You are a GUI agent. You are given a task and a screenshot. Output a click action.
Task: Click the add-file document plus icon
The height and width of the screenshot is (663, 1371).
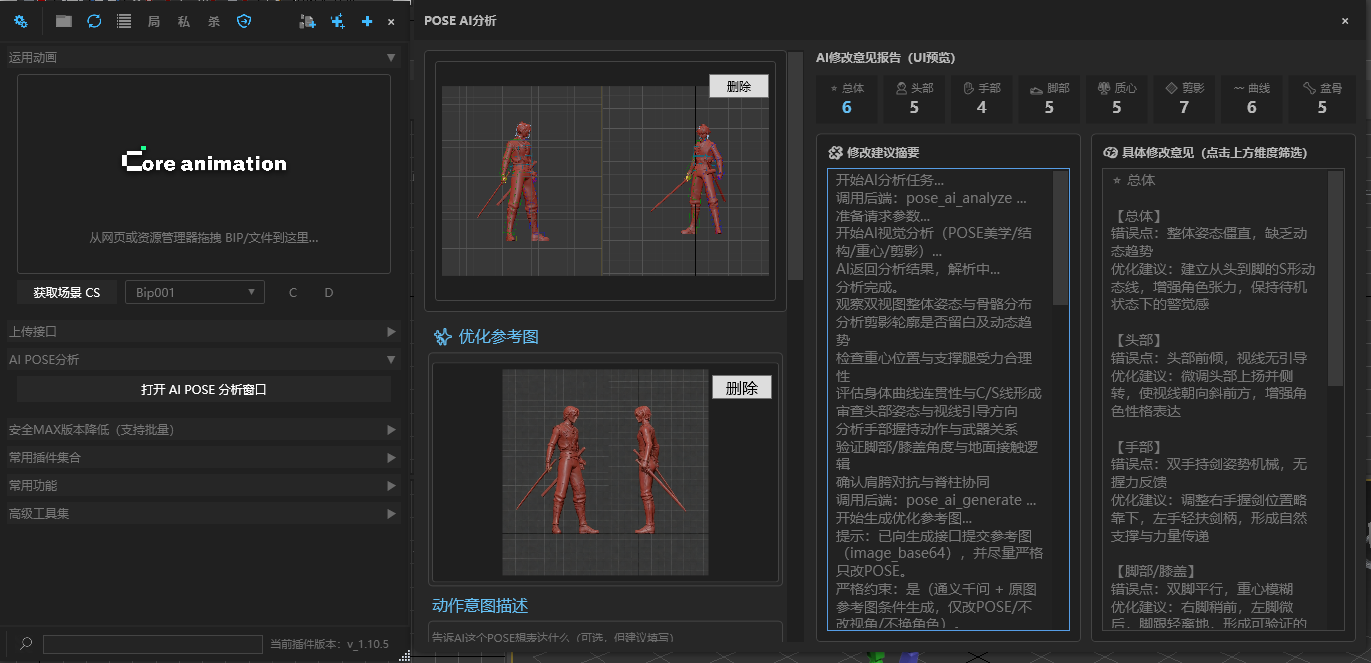tap(308, 21)
